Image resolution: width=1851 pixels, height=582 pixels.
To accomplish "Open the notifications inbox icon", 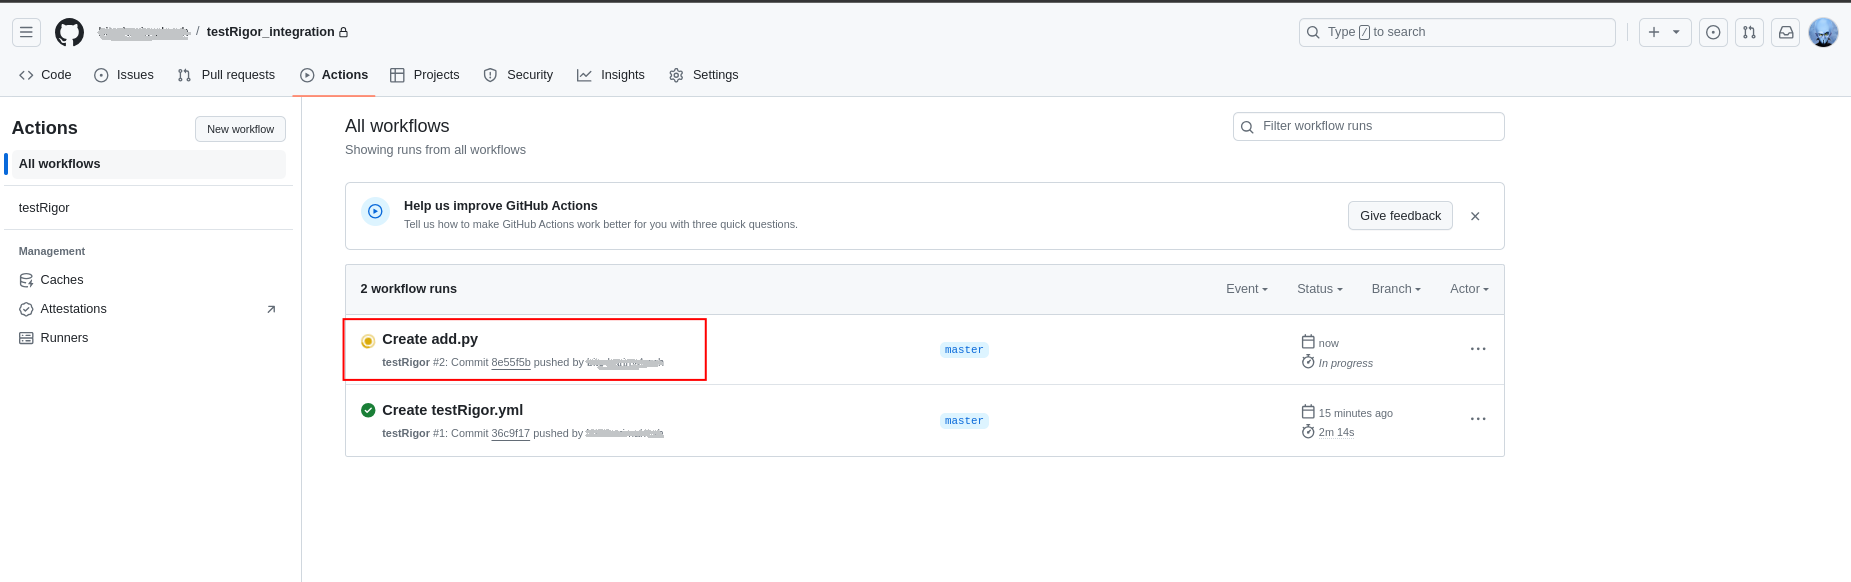I will click(x=1785, y=32).
